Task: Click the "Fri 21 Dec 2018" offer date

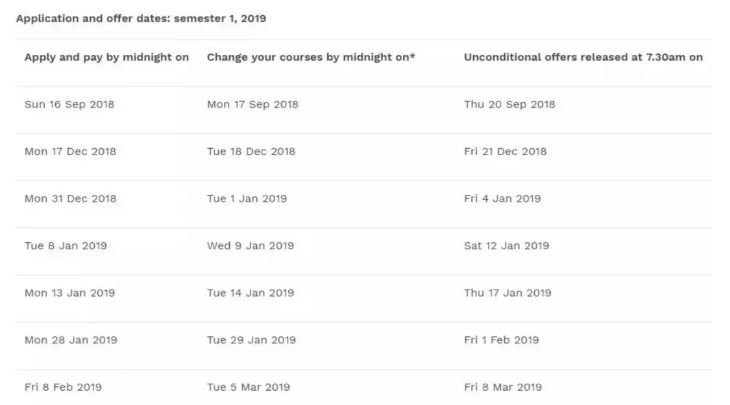Action: tap(505, 152)
